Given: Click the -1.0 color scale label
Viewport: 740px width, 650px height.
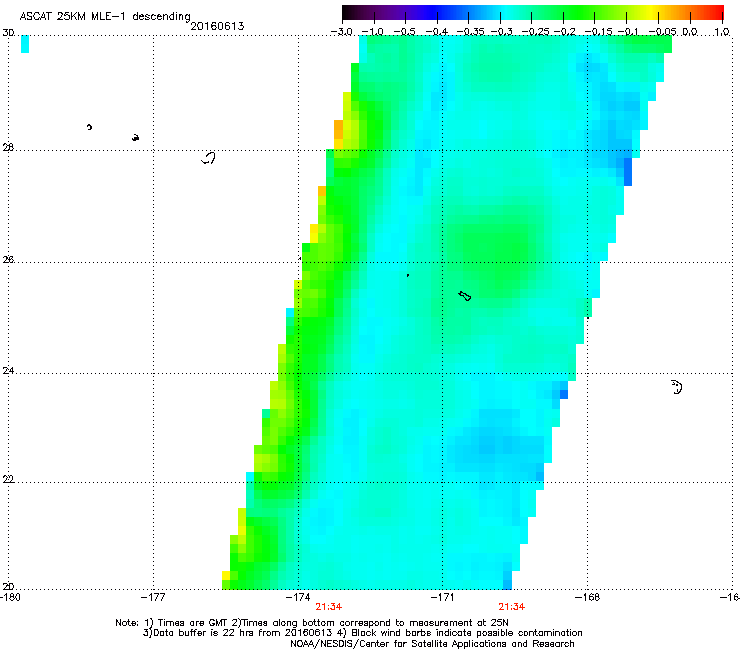Looking at the screenshot, I should point(372,32).
